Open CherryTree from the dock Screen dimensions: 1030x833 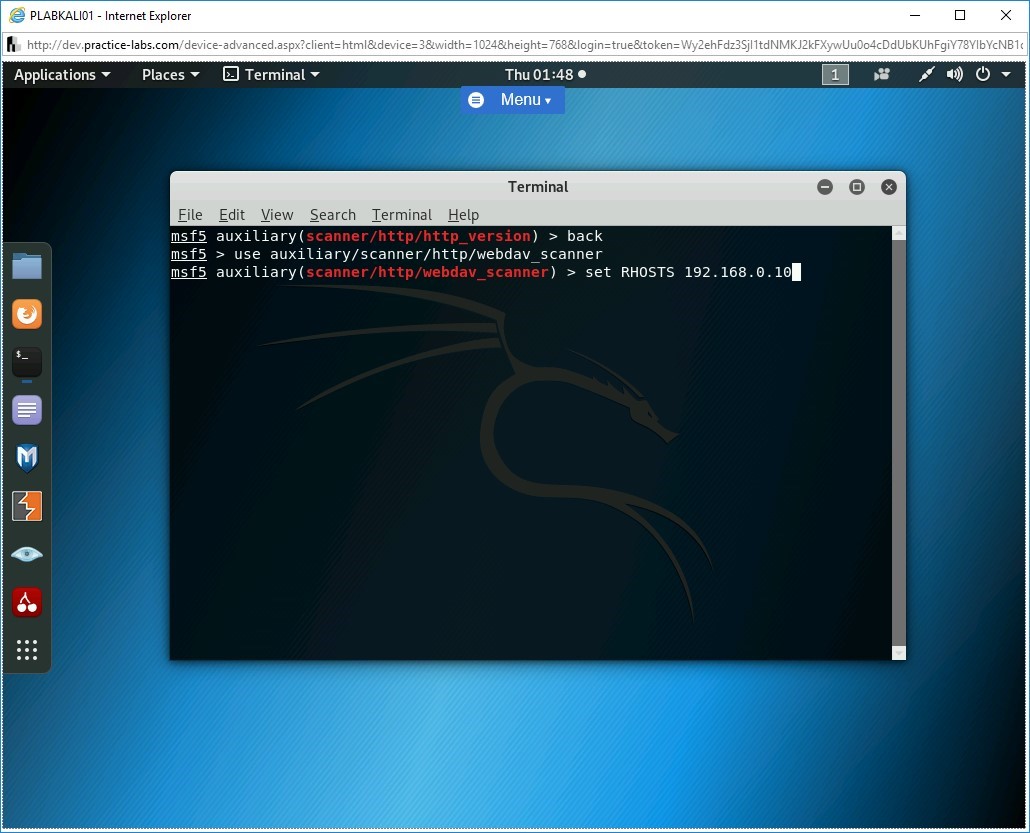coord(26,602)
